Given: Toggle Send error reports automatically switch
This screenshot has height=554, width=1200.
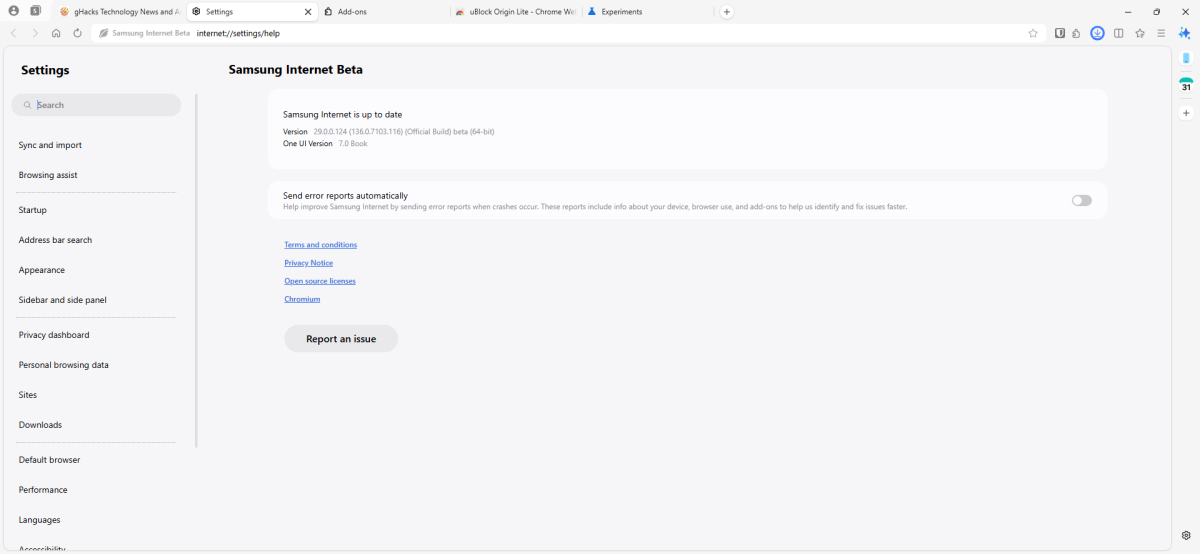Looking at the screenshot, I should tap(1082, 200).
